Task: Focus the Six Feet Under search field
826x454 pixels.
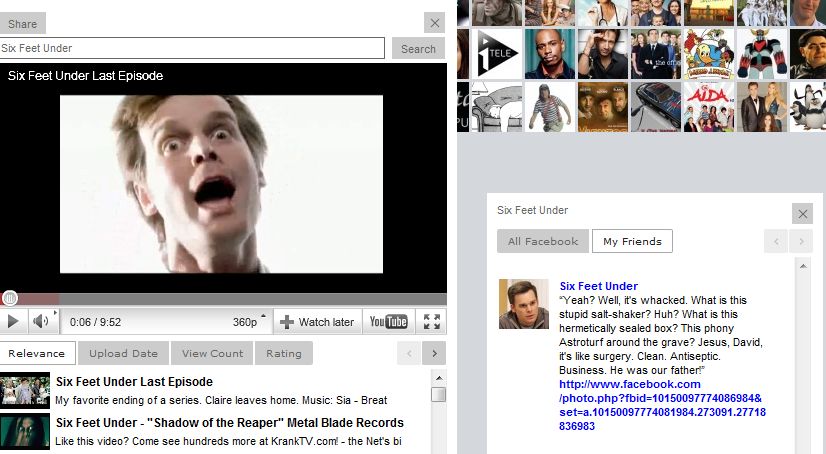Action: (x=192, y=48)
